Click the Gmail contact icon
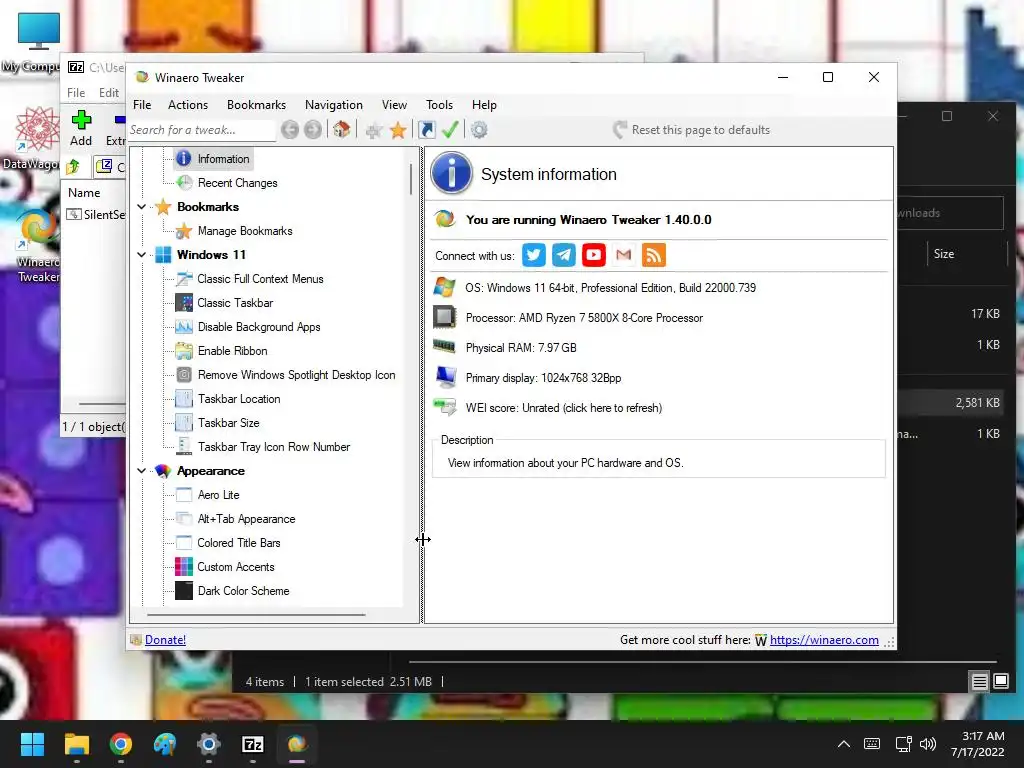Viewport: 1024px width, 768px height. 624,255
